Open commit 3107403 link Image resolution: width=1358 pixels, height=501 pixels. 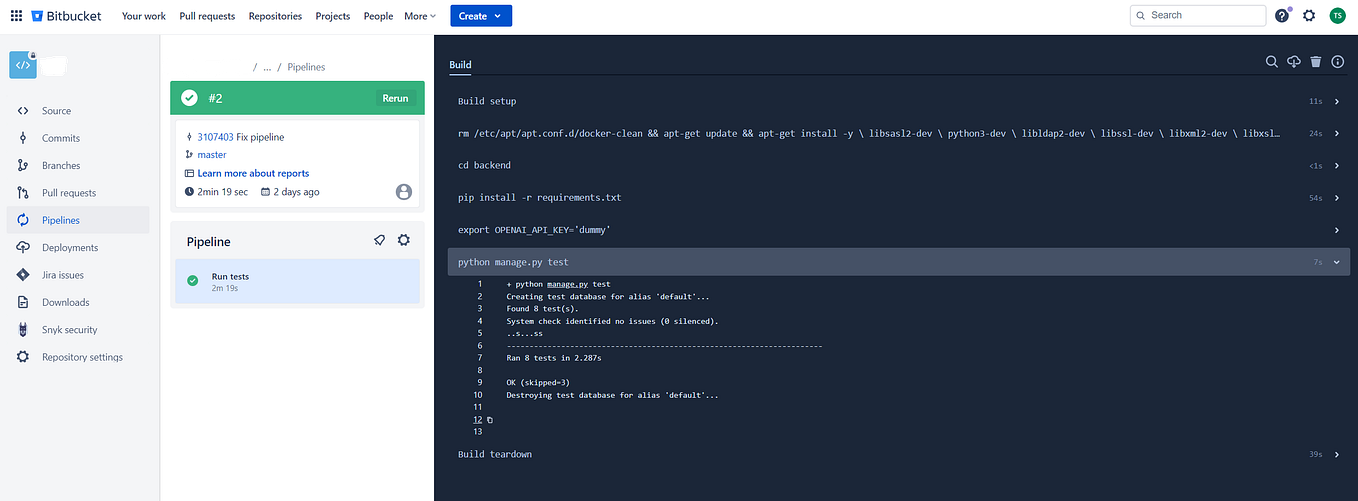point(214,137)
